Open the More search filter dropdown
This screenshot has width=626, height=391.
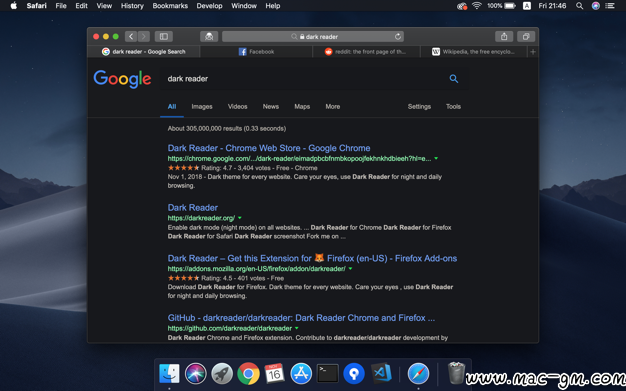coord(333,107)
